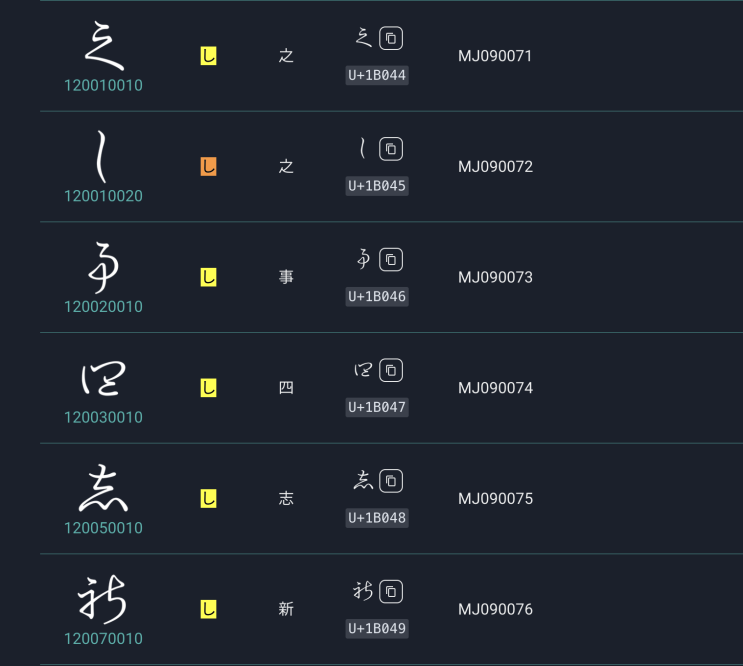This screenshot has width=743, height=666.
Task: Copy the hentaigana character for U+1B046
Action: (391, 260)
